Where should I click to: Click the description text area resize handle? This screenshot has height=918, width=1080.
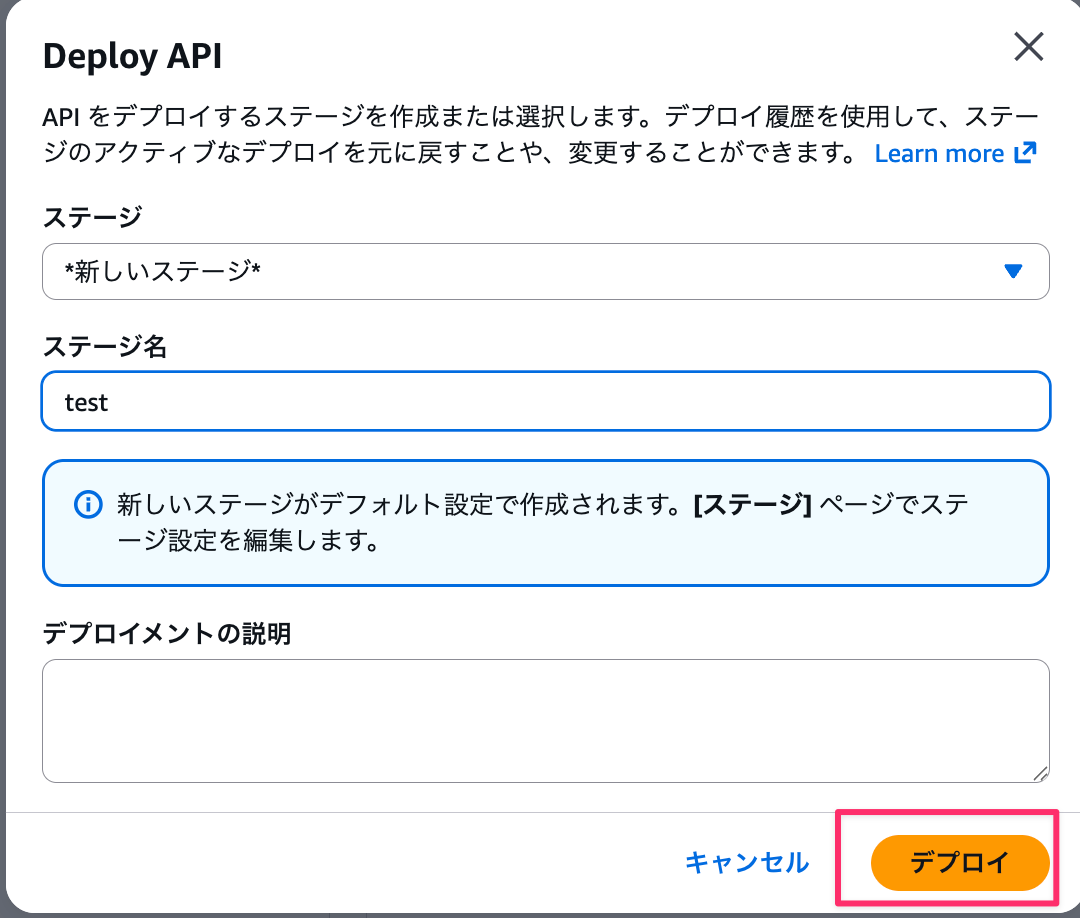1040,773
